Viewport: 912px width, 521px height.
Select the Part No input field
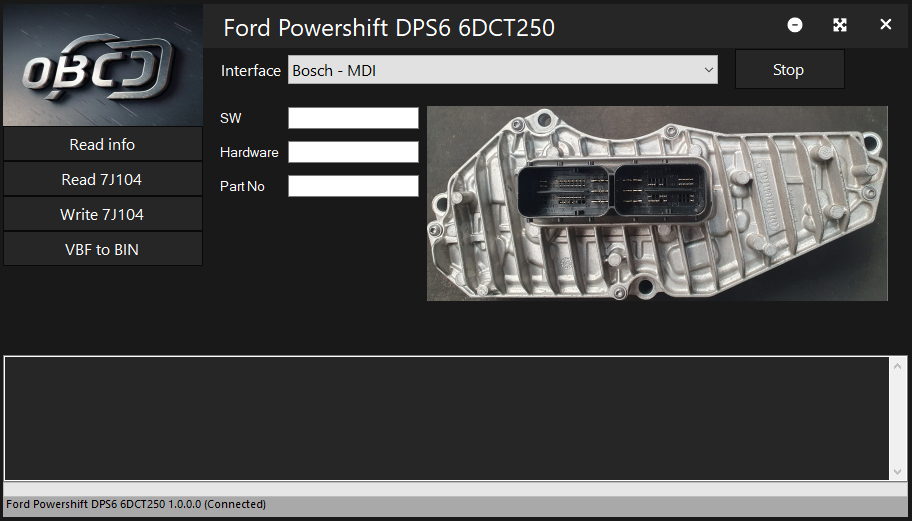pyautogui.click(x=353, y=186)
